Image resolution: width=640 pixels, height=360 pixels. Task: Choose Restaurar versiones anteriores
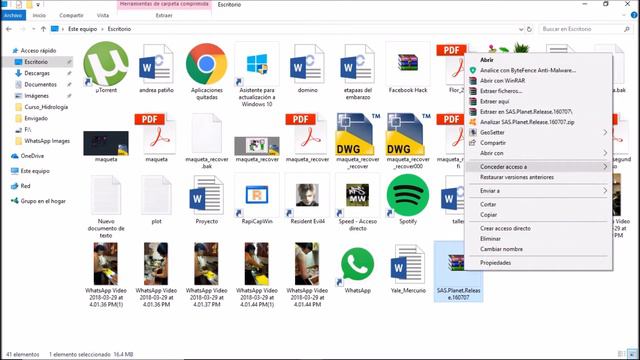coord(538,177)
